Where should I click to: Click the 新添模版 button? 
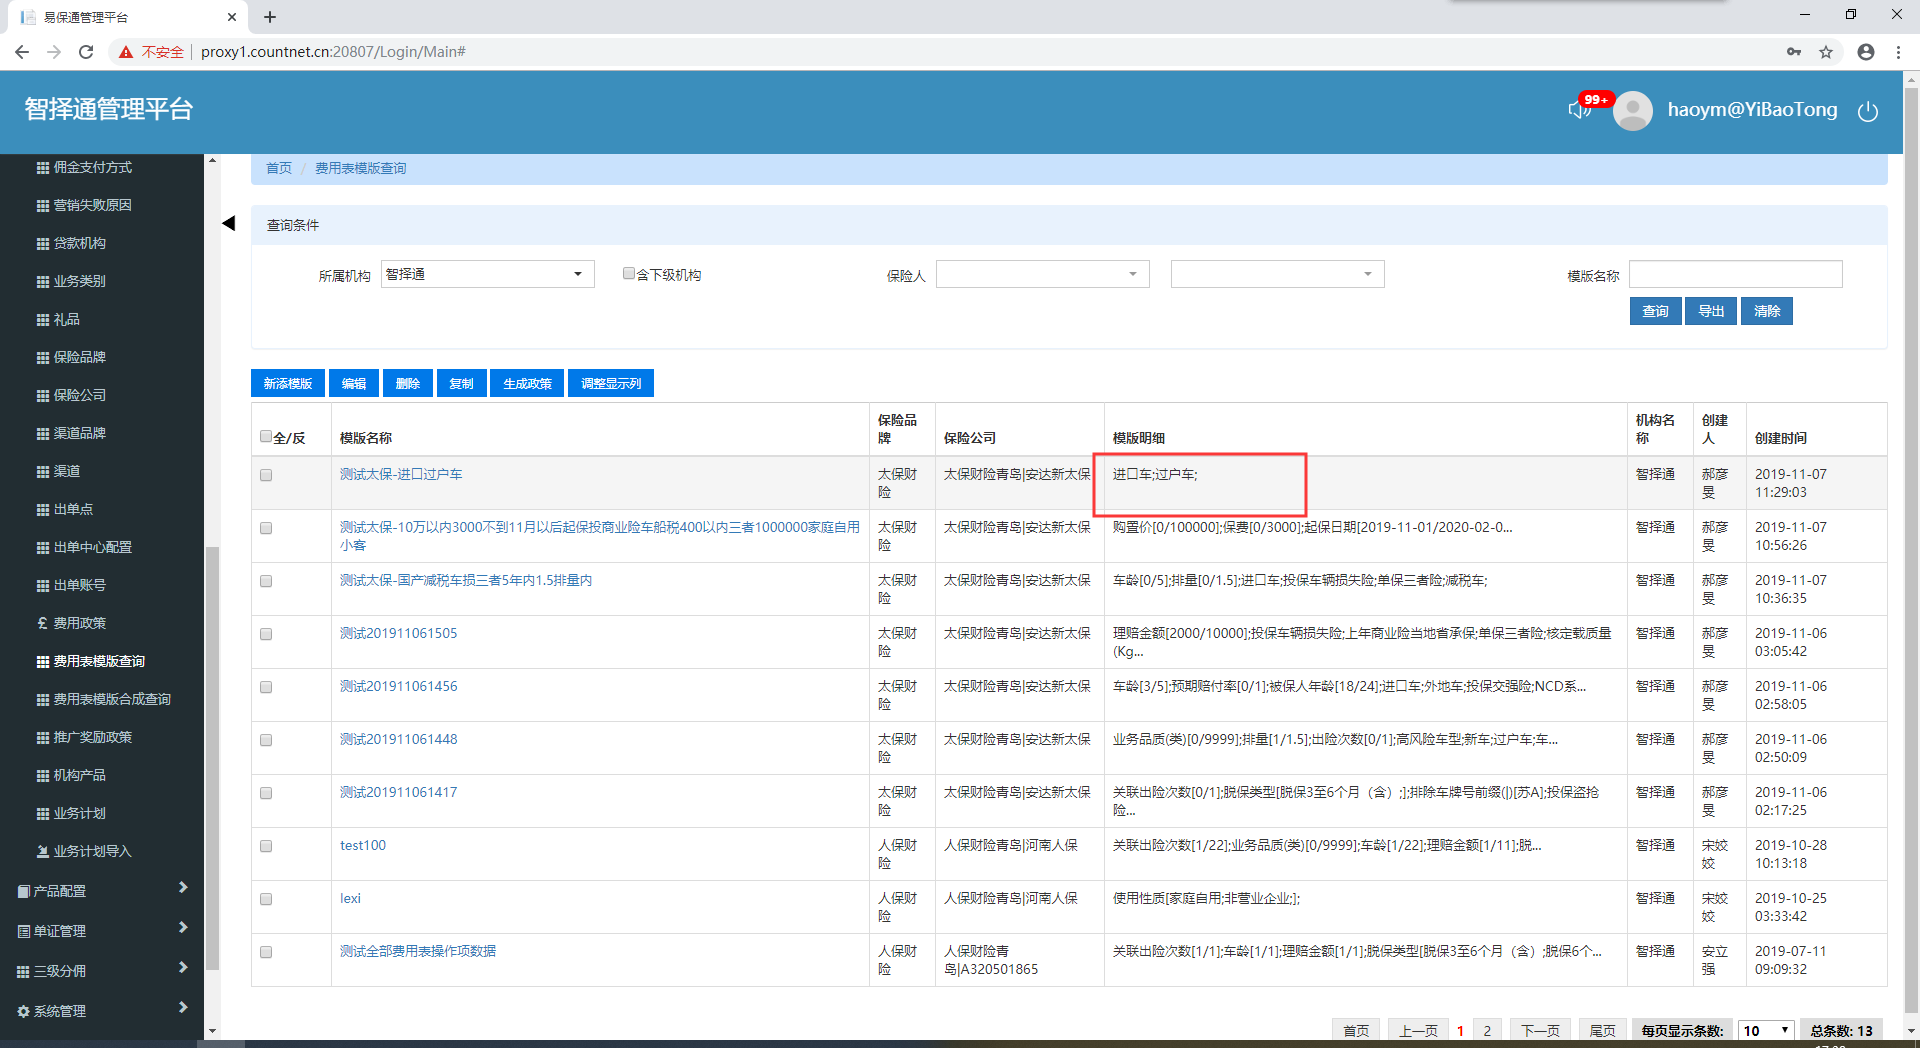click(x=288, y=384)
